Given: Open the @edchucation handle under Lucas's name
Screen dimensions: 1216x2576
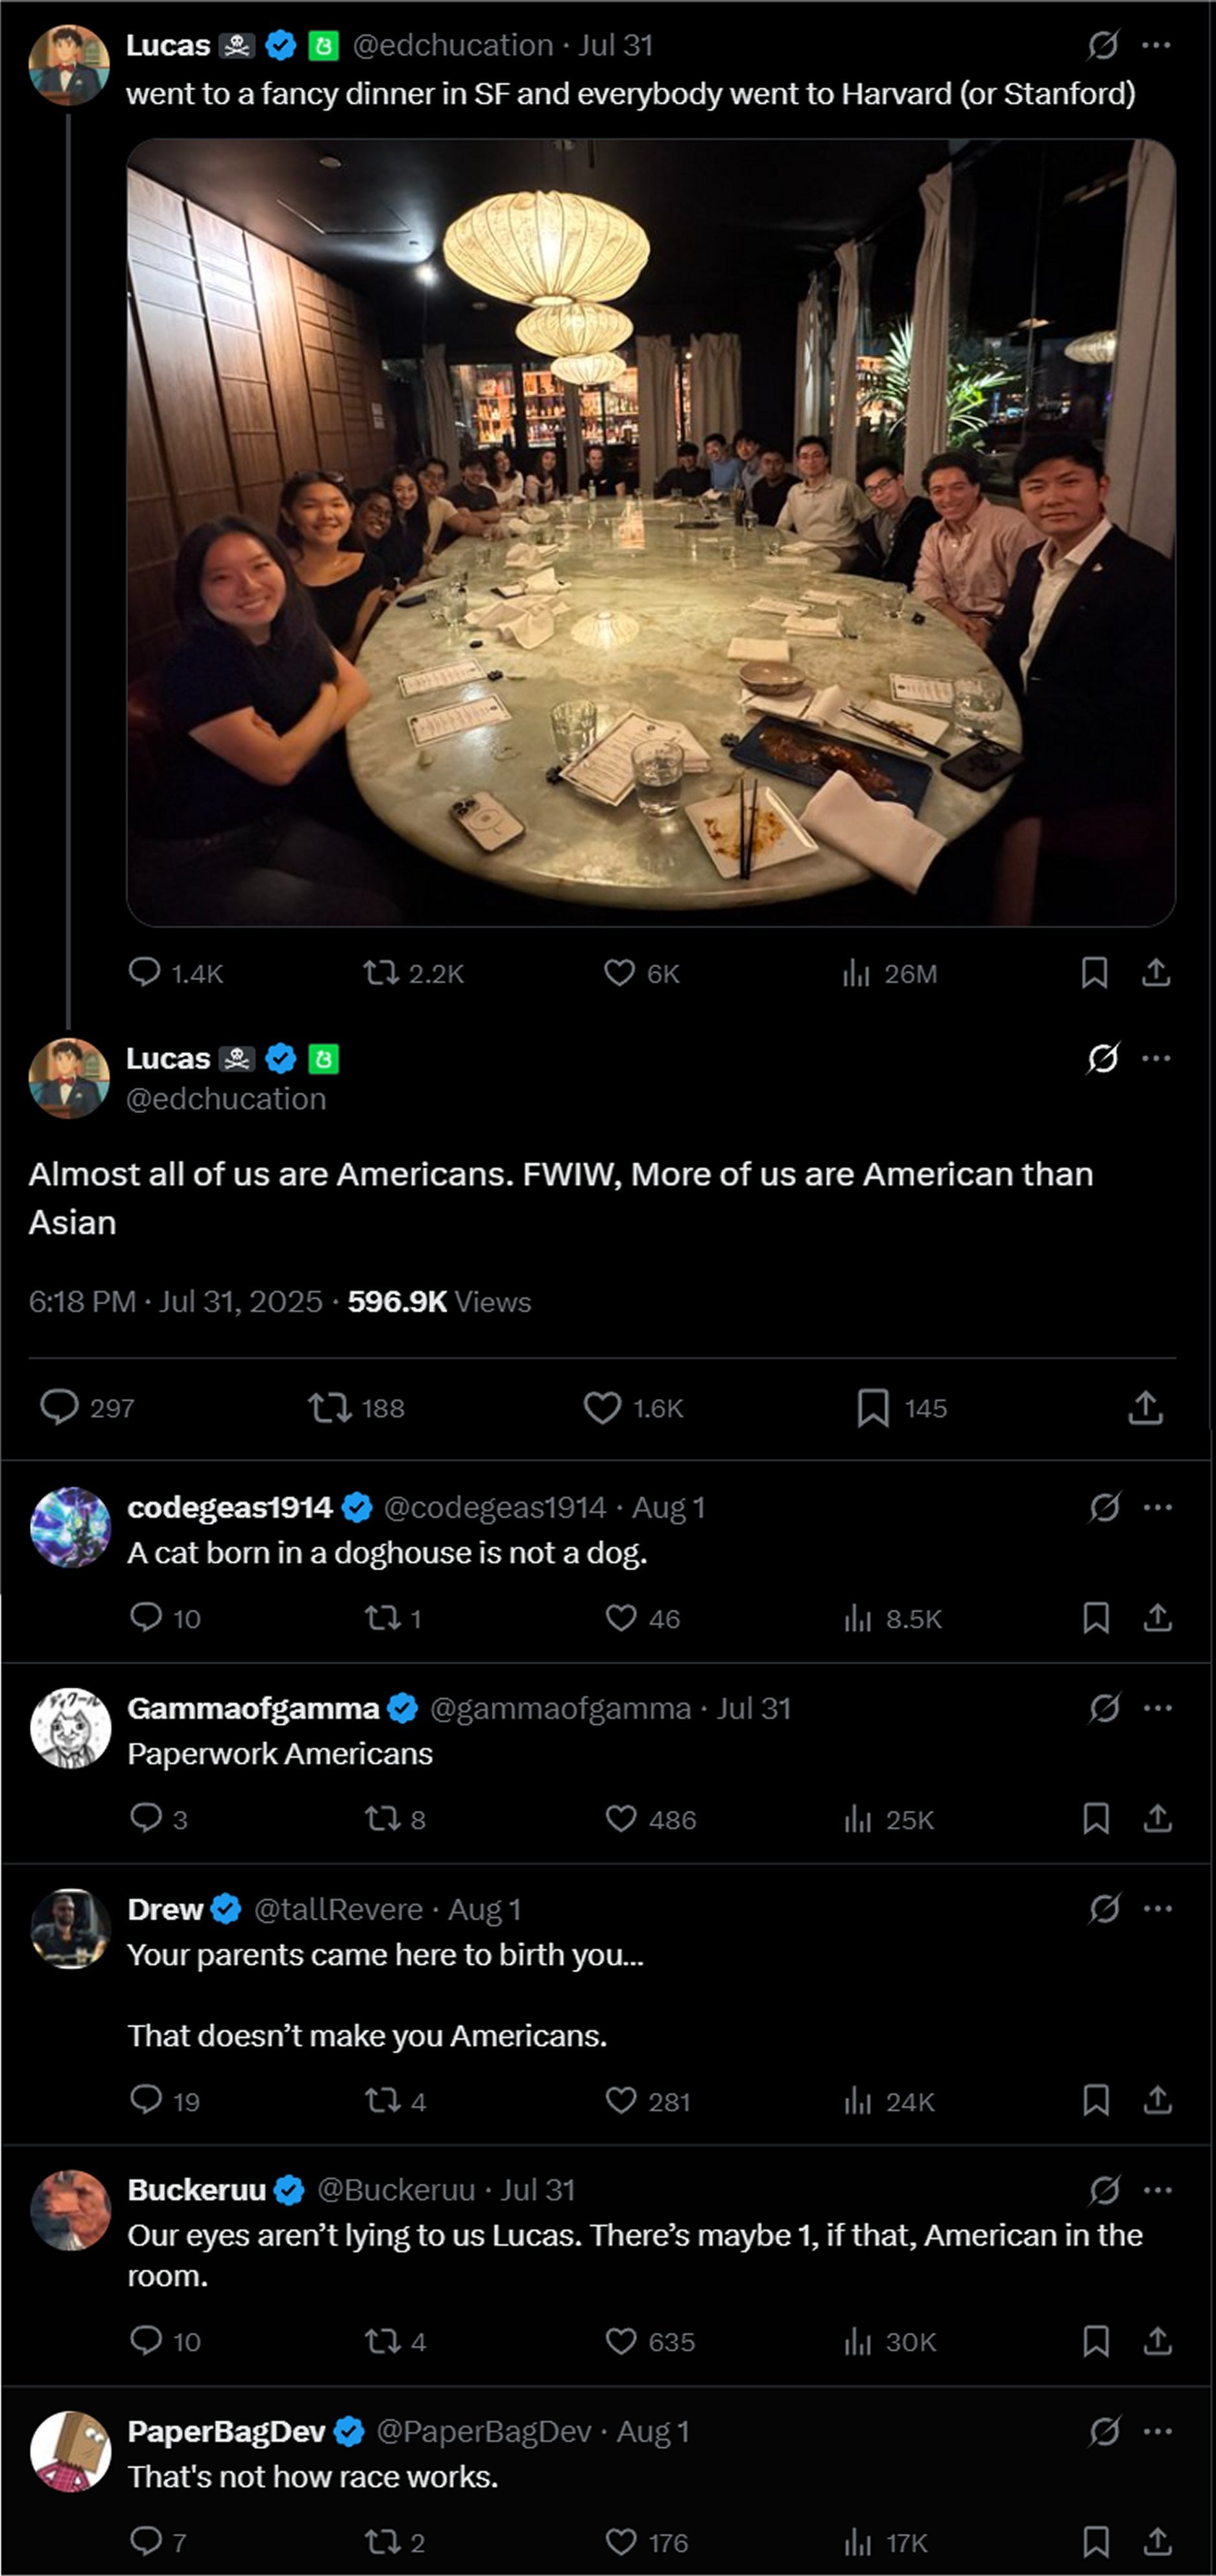Looking at the screenshot, I should point(226,1099).
